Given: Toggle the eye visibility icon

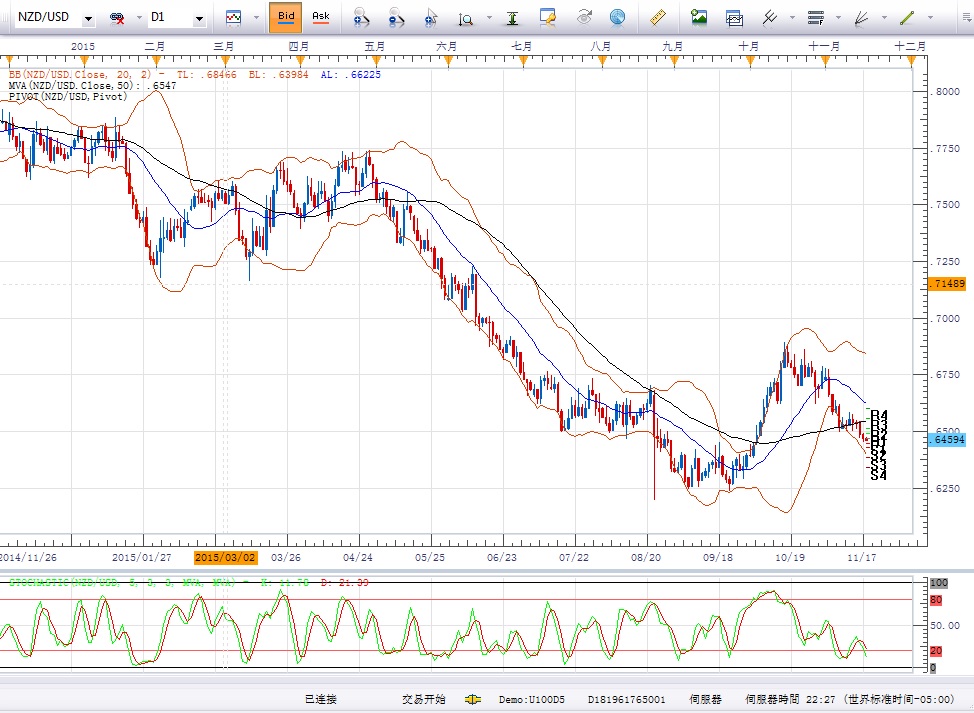Looking at the screenshot, I should (x=584, y=17).
